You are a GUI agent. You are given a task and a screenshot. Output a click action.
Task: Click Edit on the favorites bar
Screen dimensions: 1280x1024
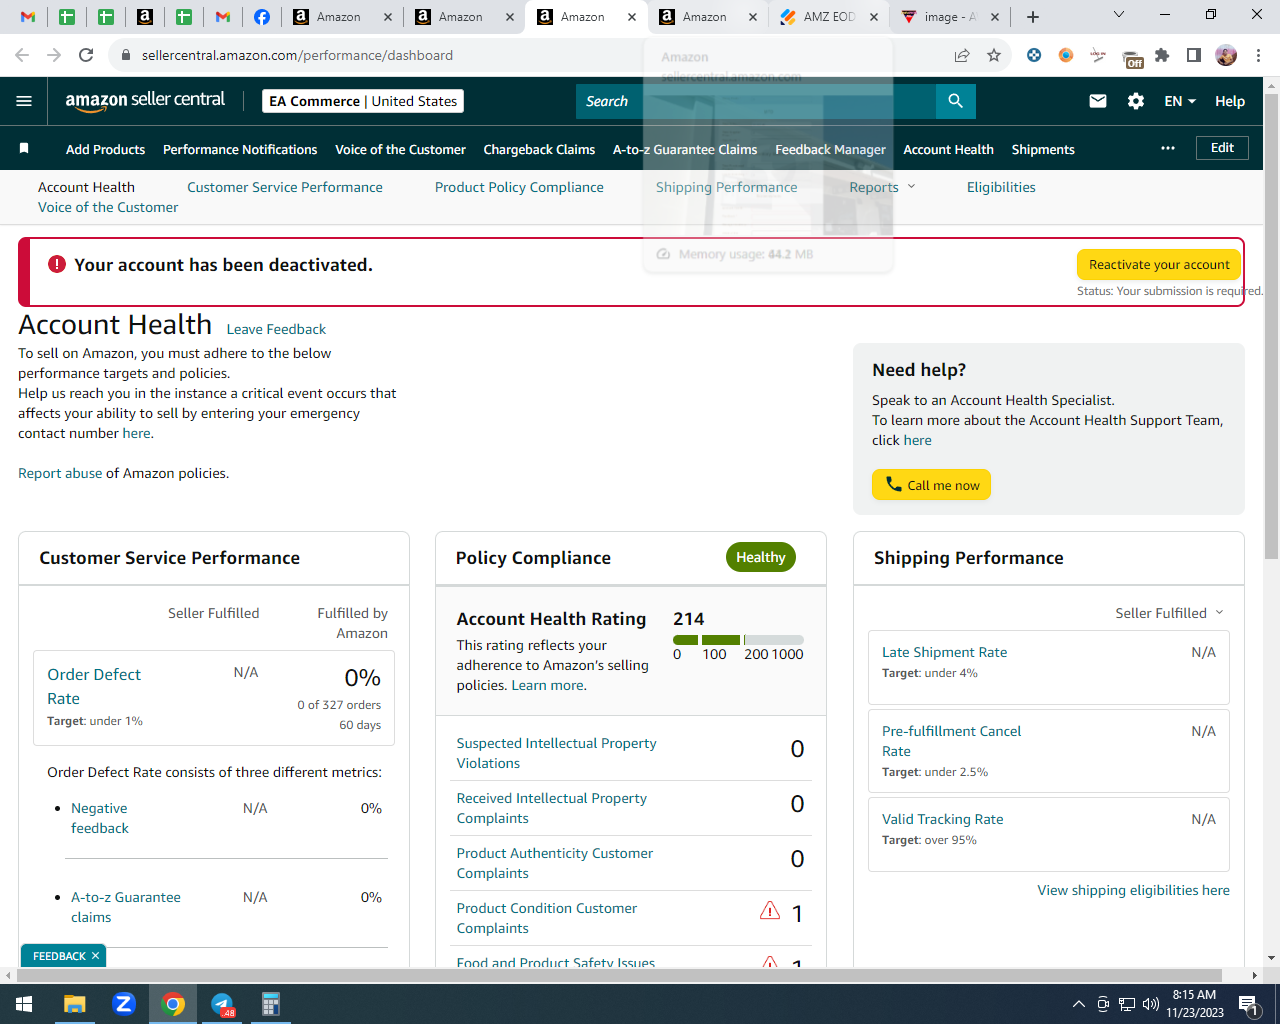click(x=1222, y=148)
